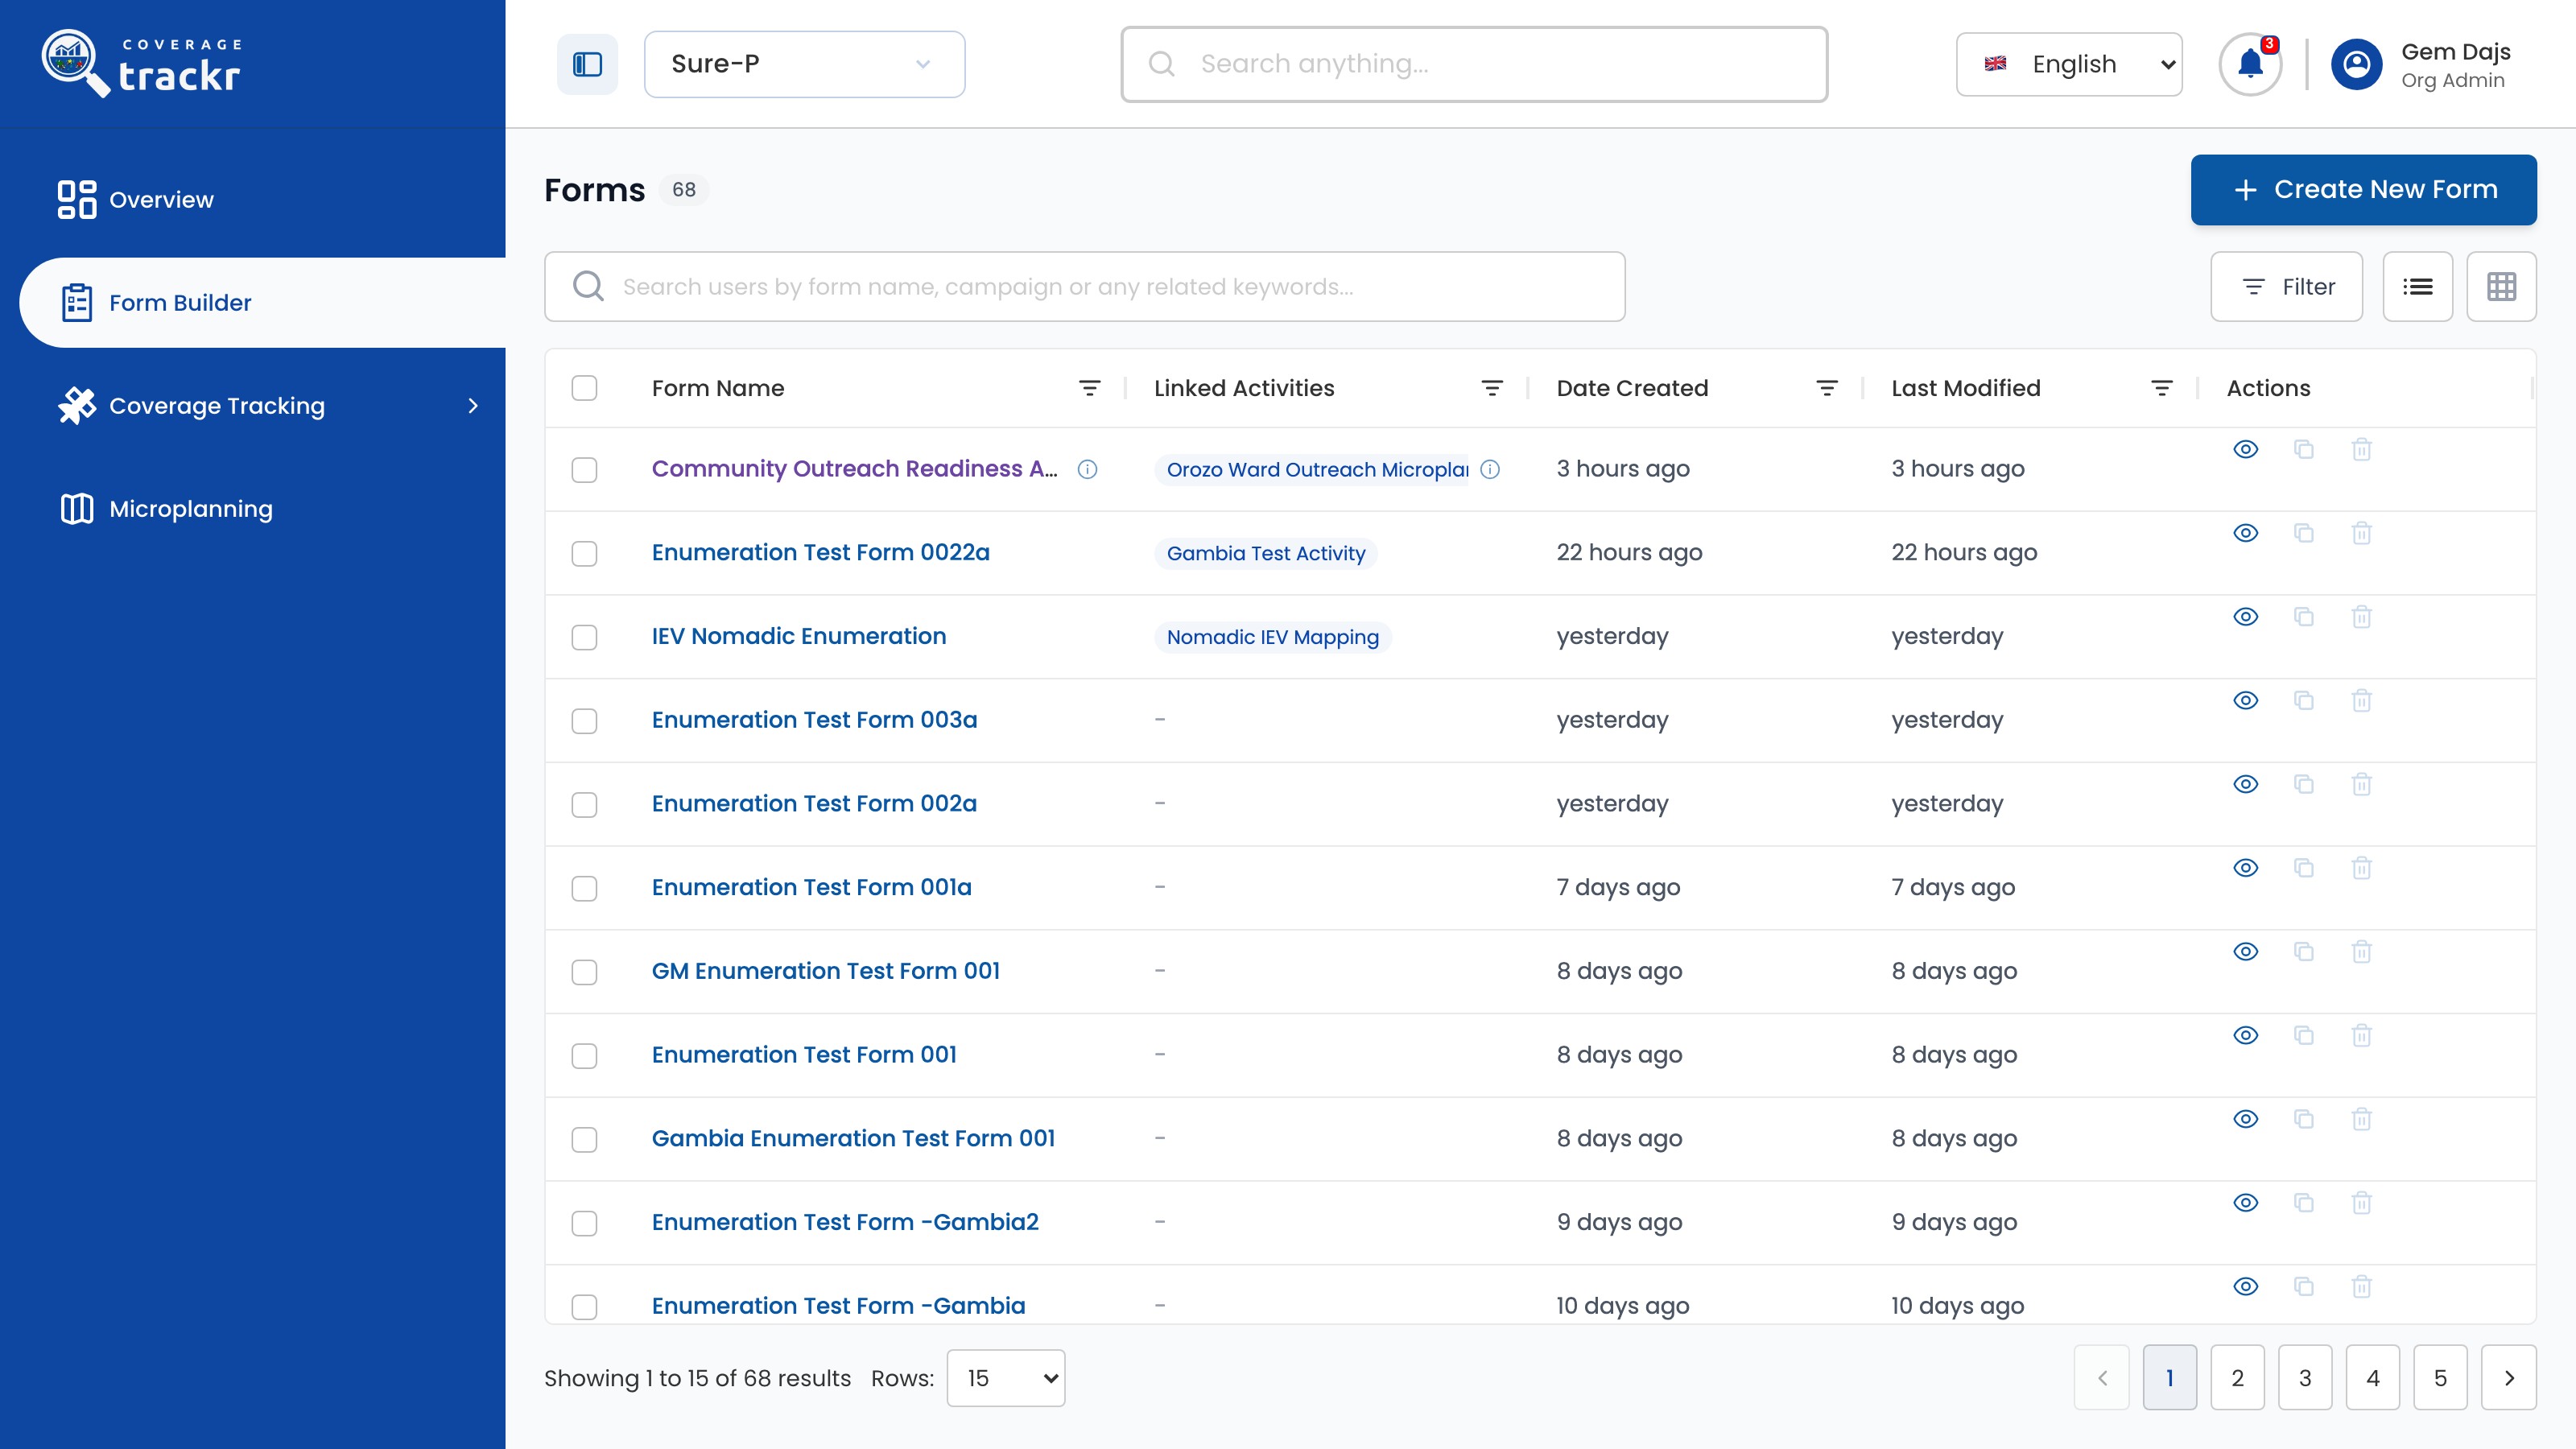The width and height of the screenshot is (2576, 1449).
Task: Delete Enumeration Test Form 0022a
Action: point(2362,533)
